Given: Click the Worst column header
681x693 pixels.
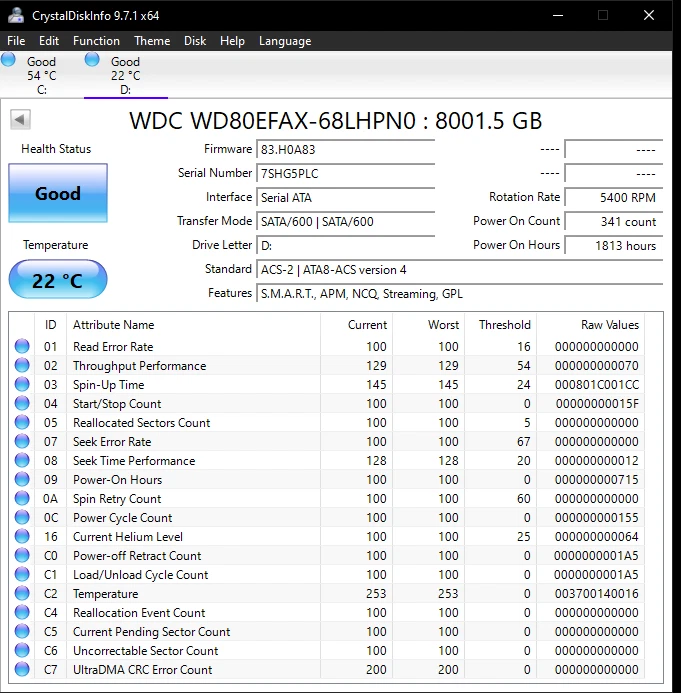Looking at the screenshot, I should tap(428, 325).
